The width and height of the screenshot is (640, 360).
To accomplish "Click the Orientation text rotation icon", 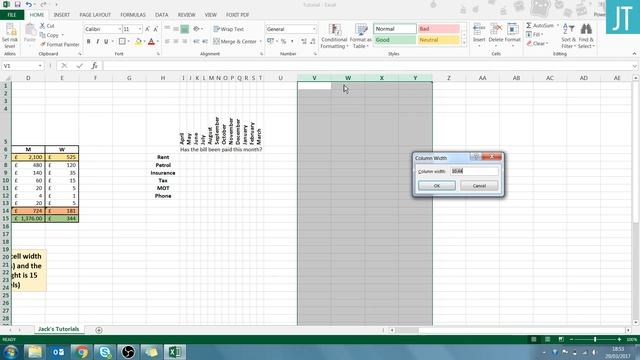I will click(196, 29).
